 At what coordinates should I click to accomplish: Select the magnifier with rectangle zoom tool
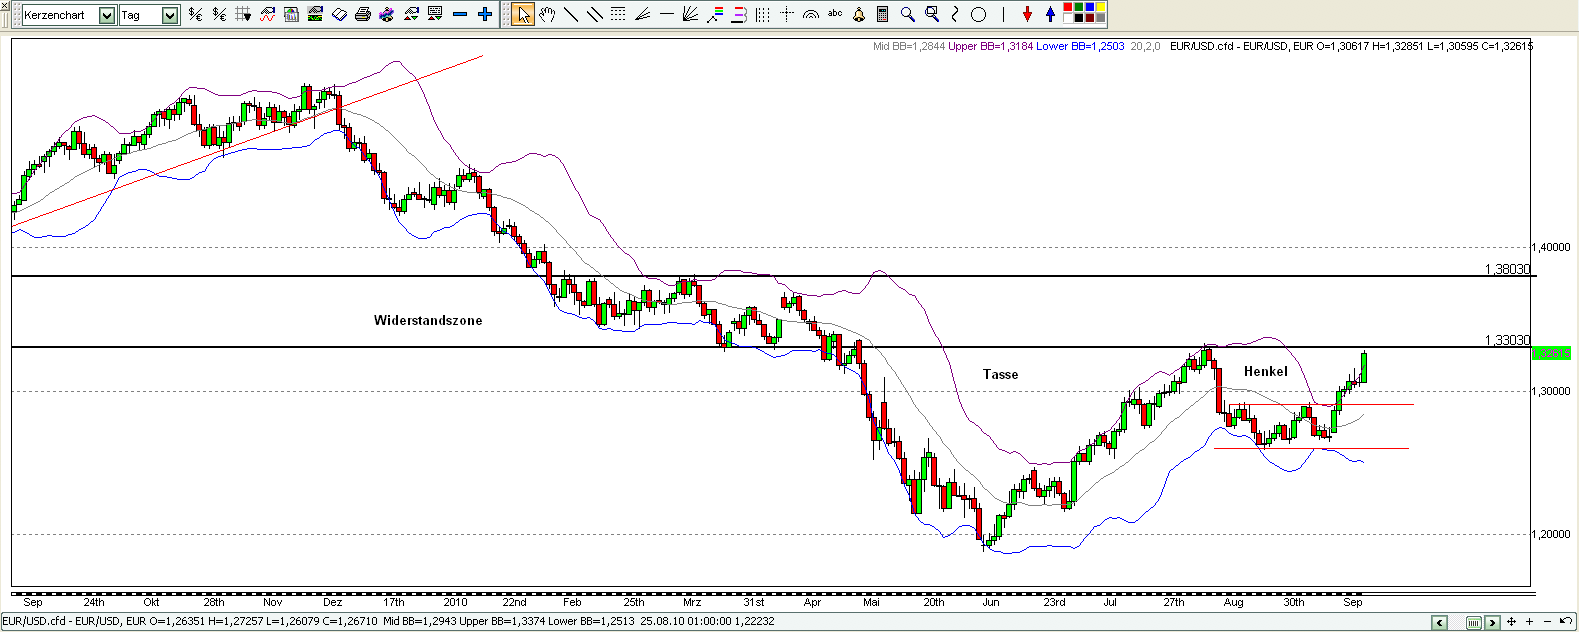pyautogui.click(x=932, y=14)
